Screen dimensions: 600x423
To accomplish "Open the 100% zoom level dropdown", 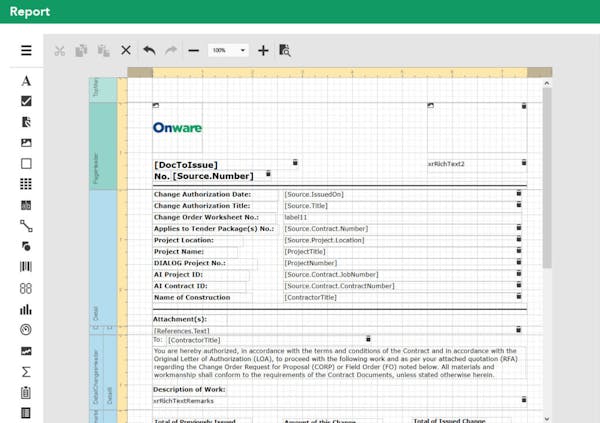I will click(x=228, y=50).
